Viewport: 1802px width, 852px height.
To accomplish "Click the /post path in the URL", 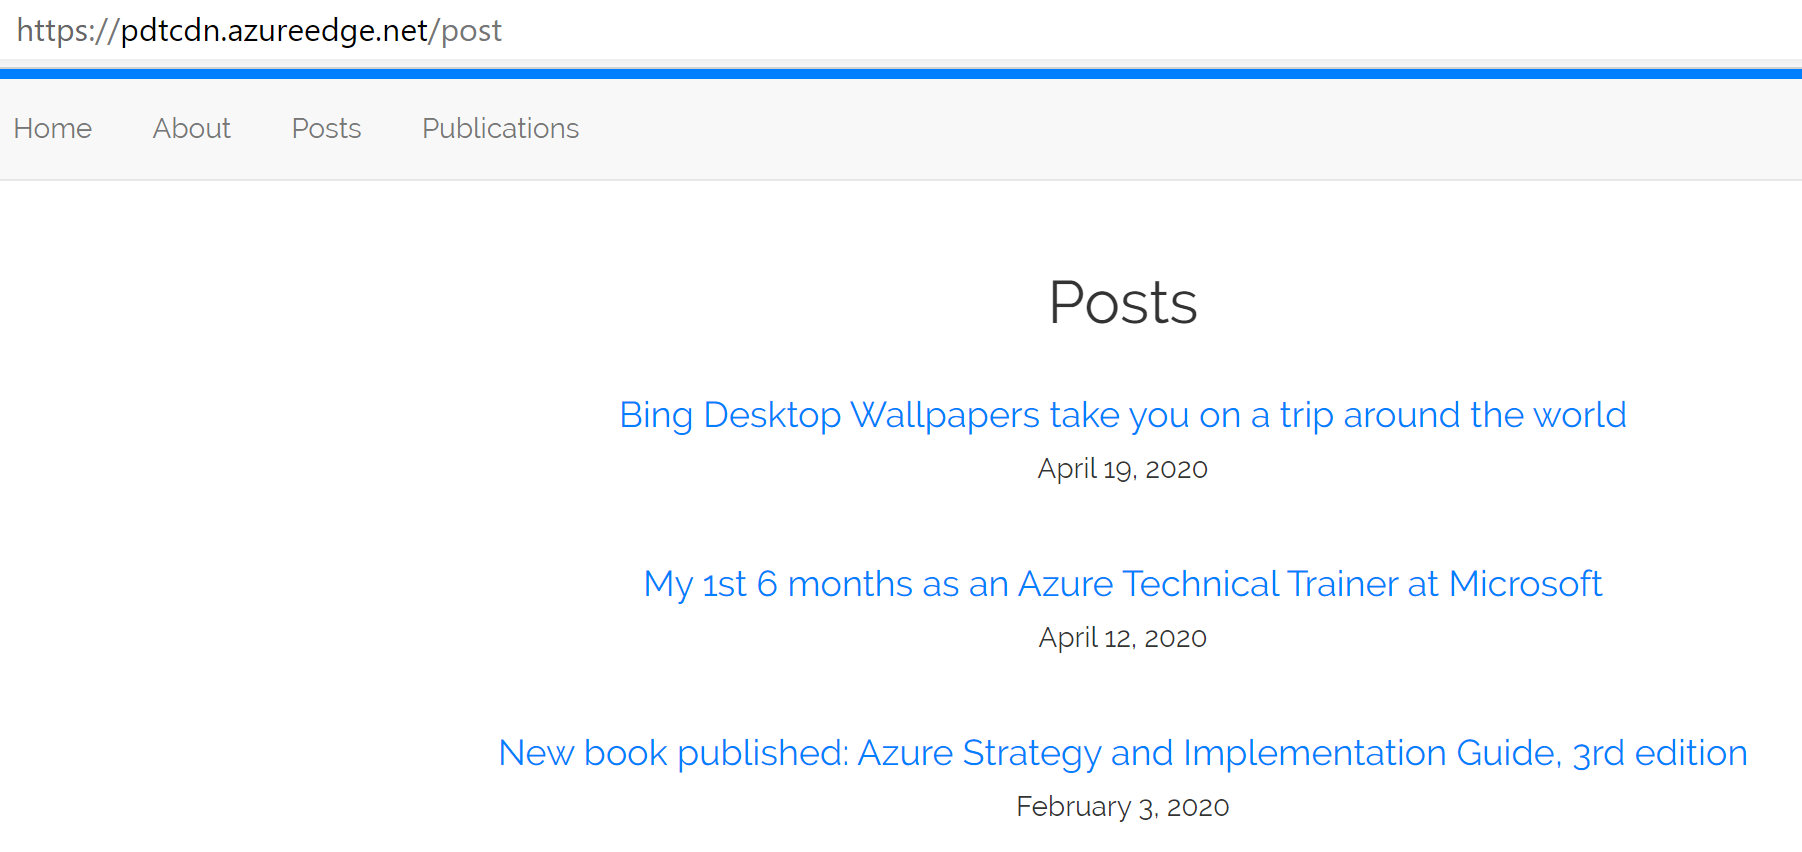I will point(468,31).
